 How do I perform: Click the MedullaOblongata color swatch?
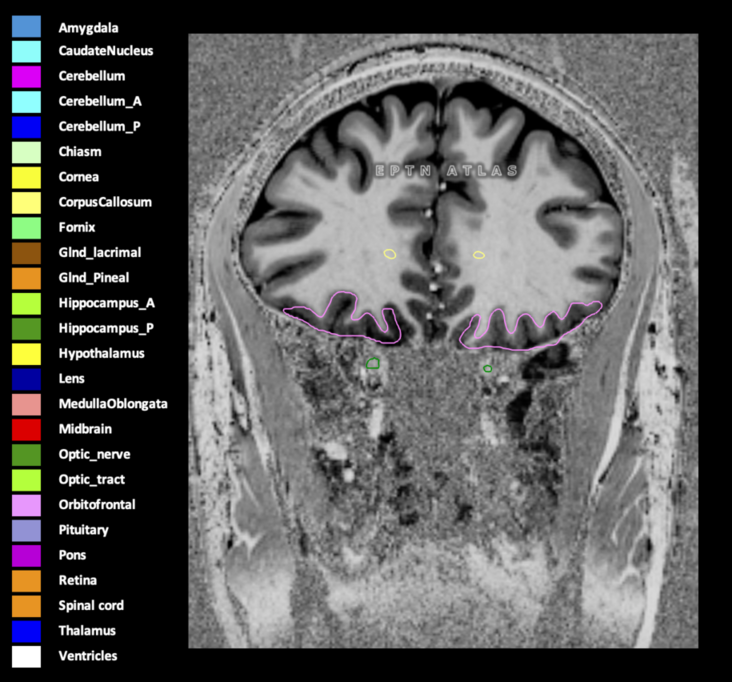pyautogui.click(x=26, y=404)
